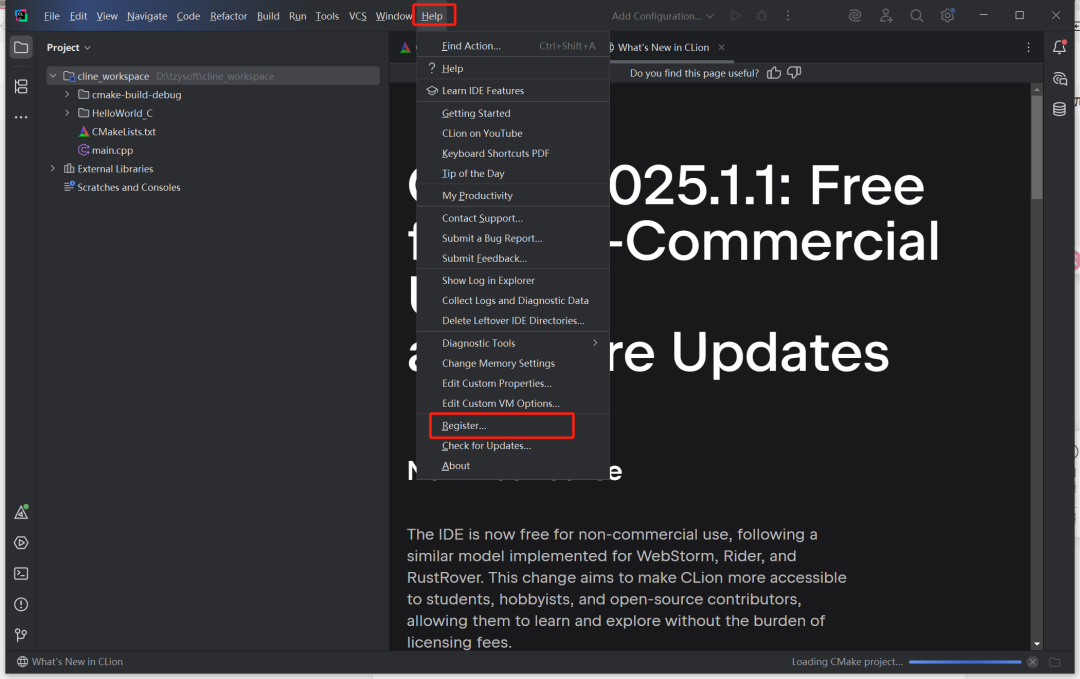Open the Notifications bell icon

tap(1059, 47)
